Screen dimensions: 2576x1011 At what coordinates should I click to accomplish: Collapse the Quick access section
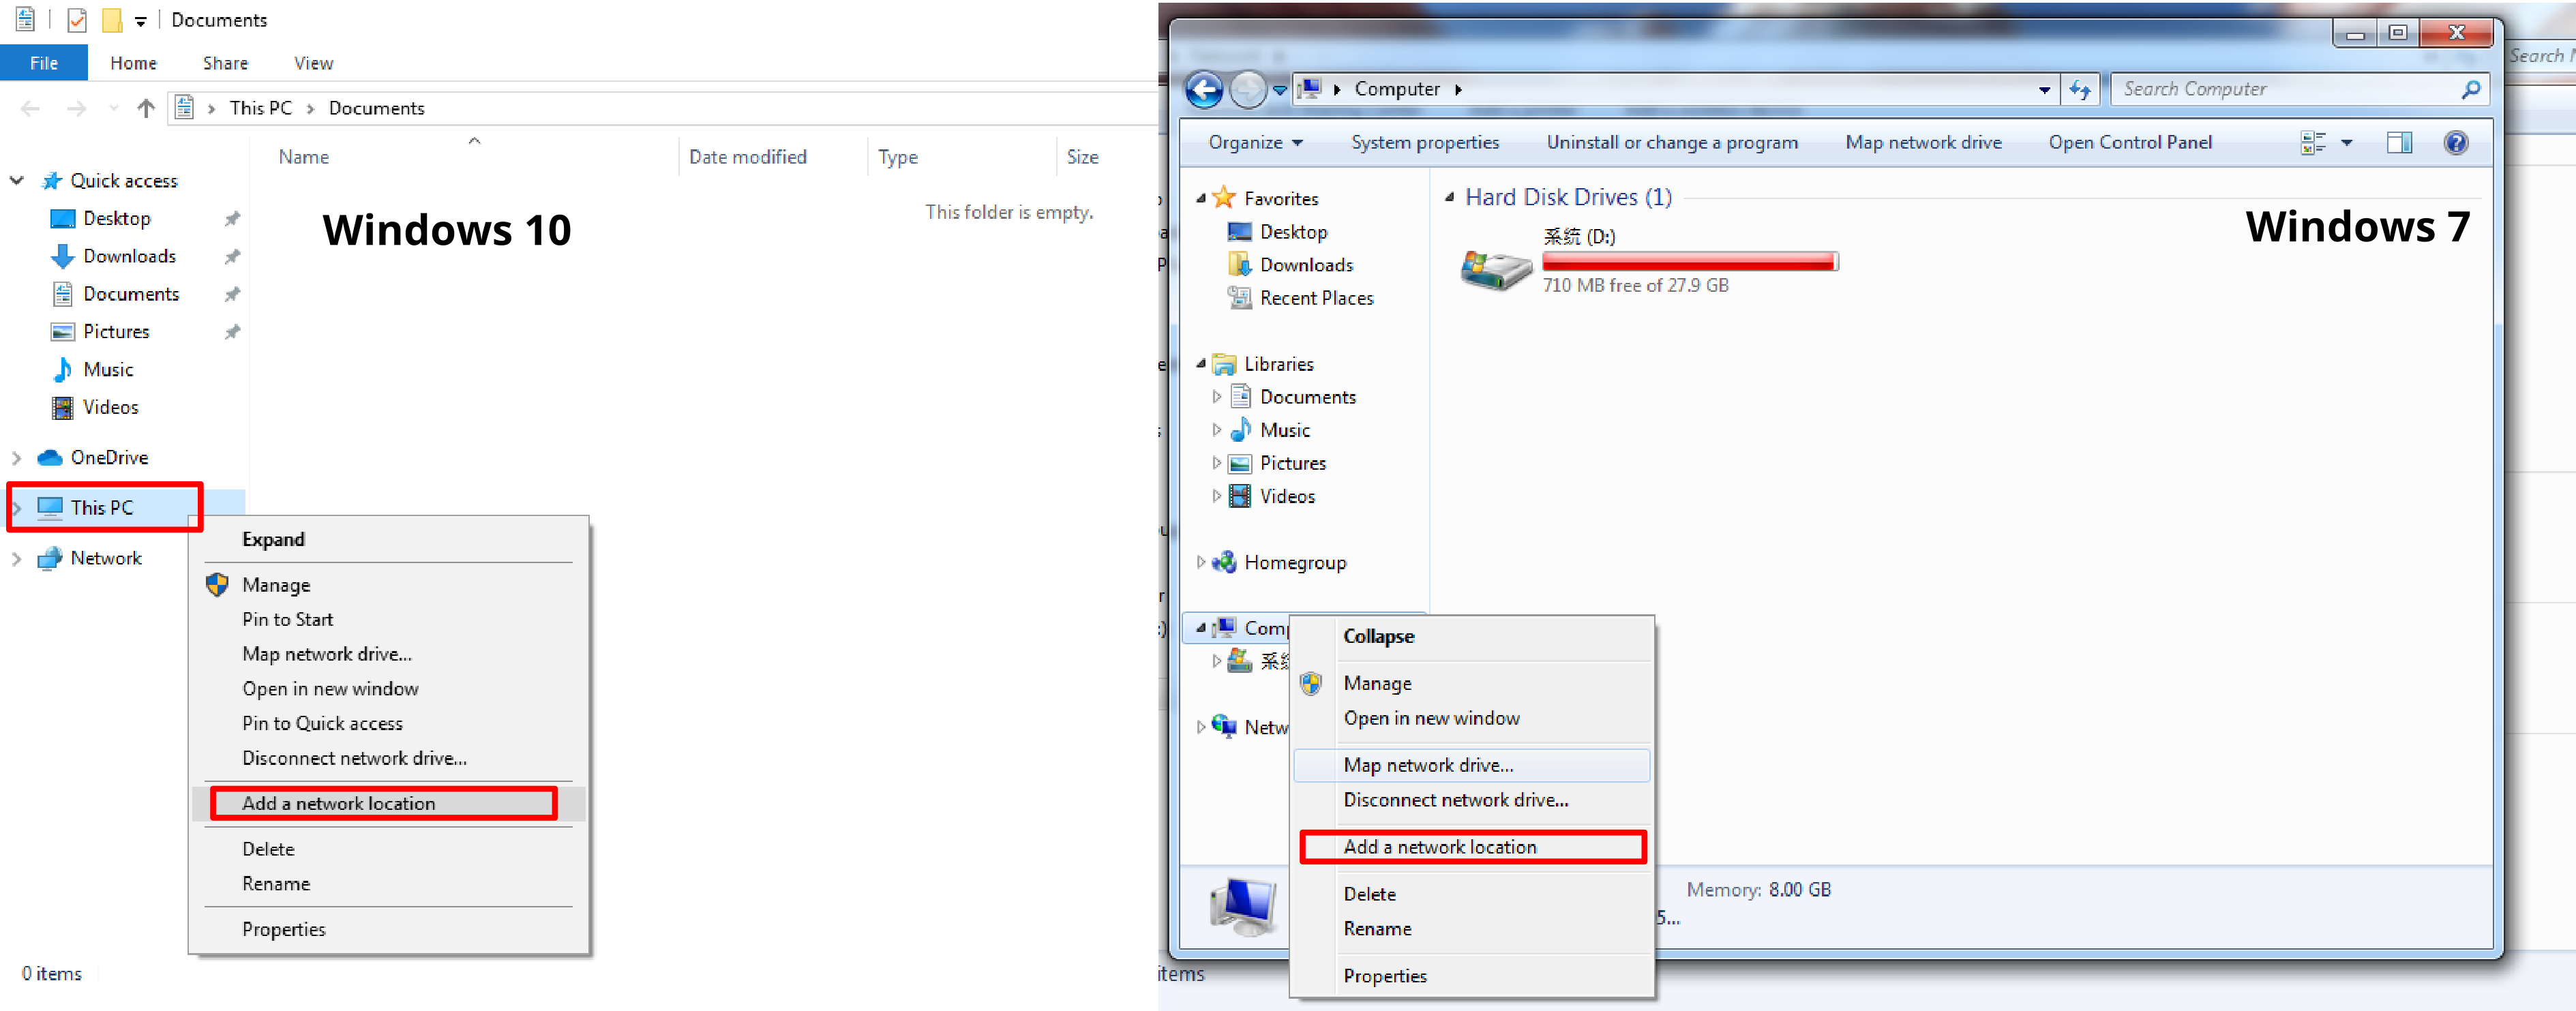coord(17,181)
